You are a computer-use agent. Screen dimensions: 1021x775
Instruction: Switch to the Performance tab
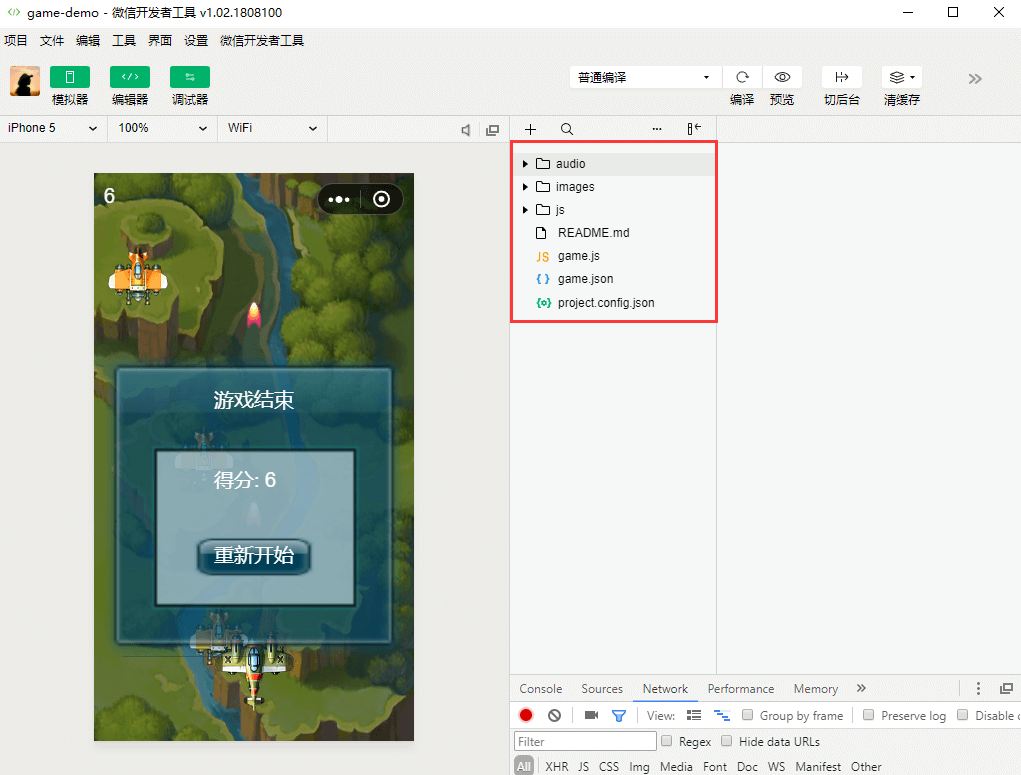(741, 688)
